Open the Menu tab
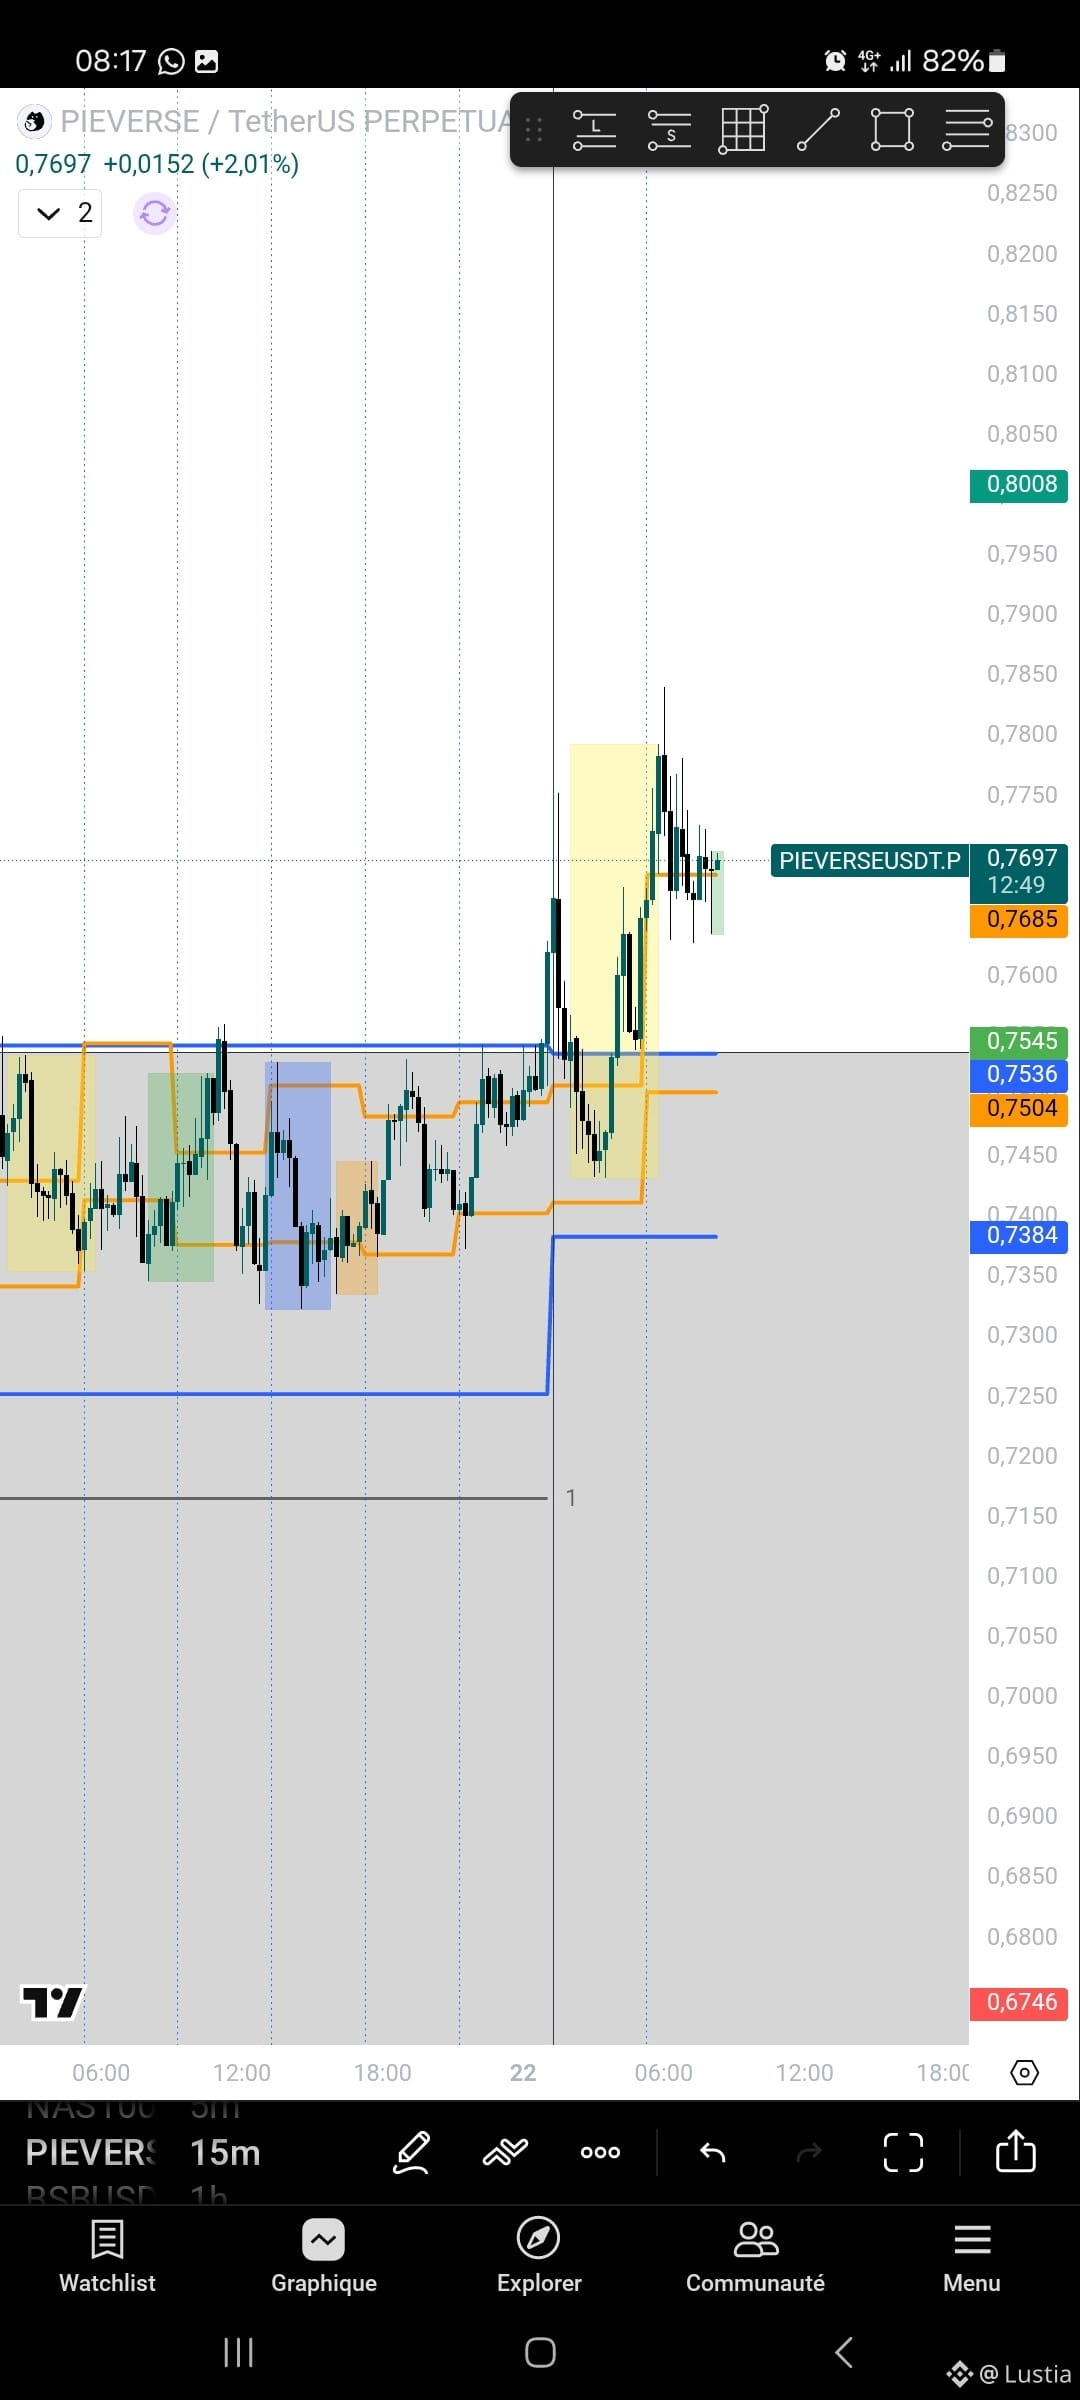 971,2255
